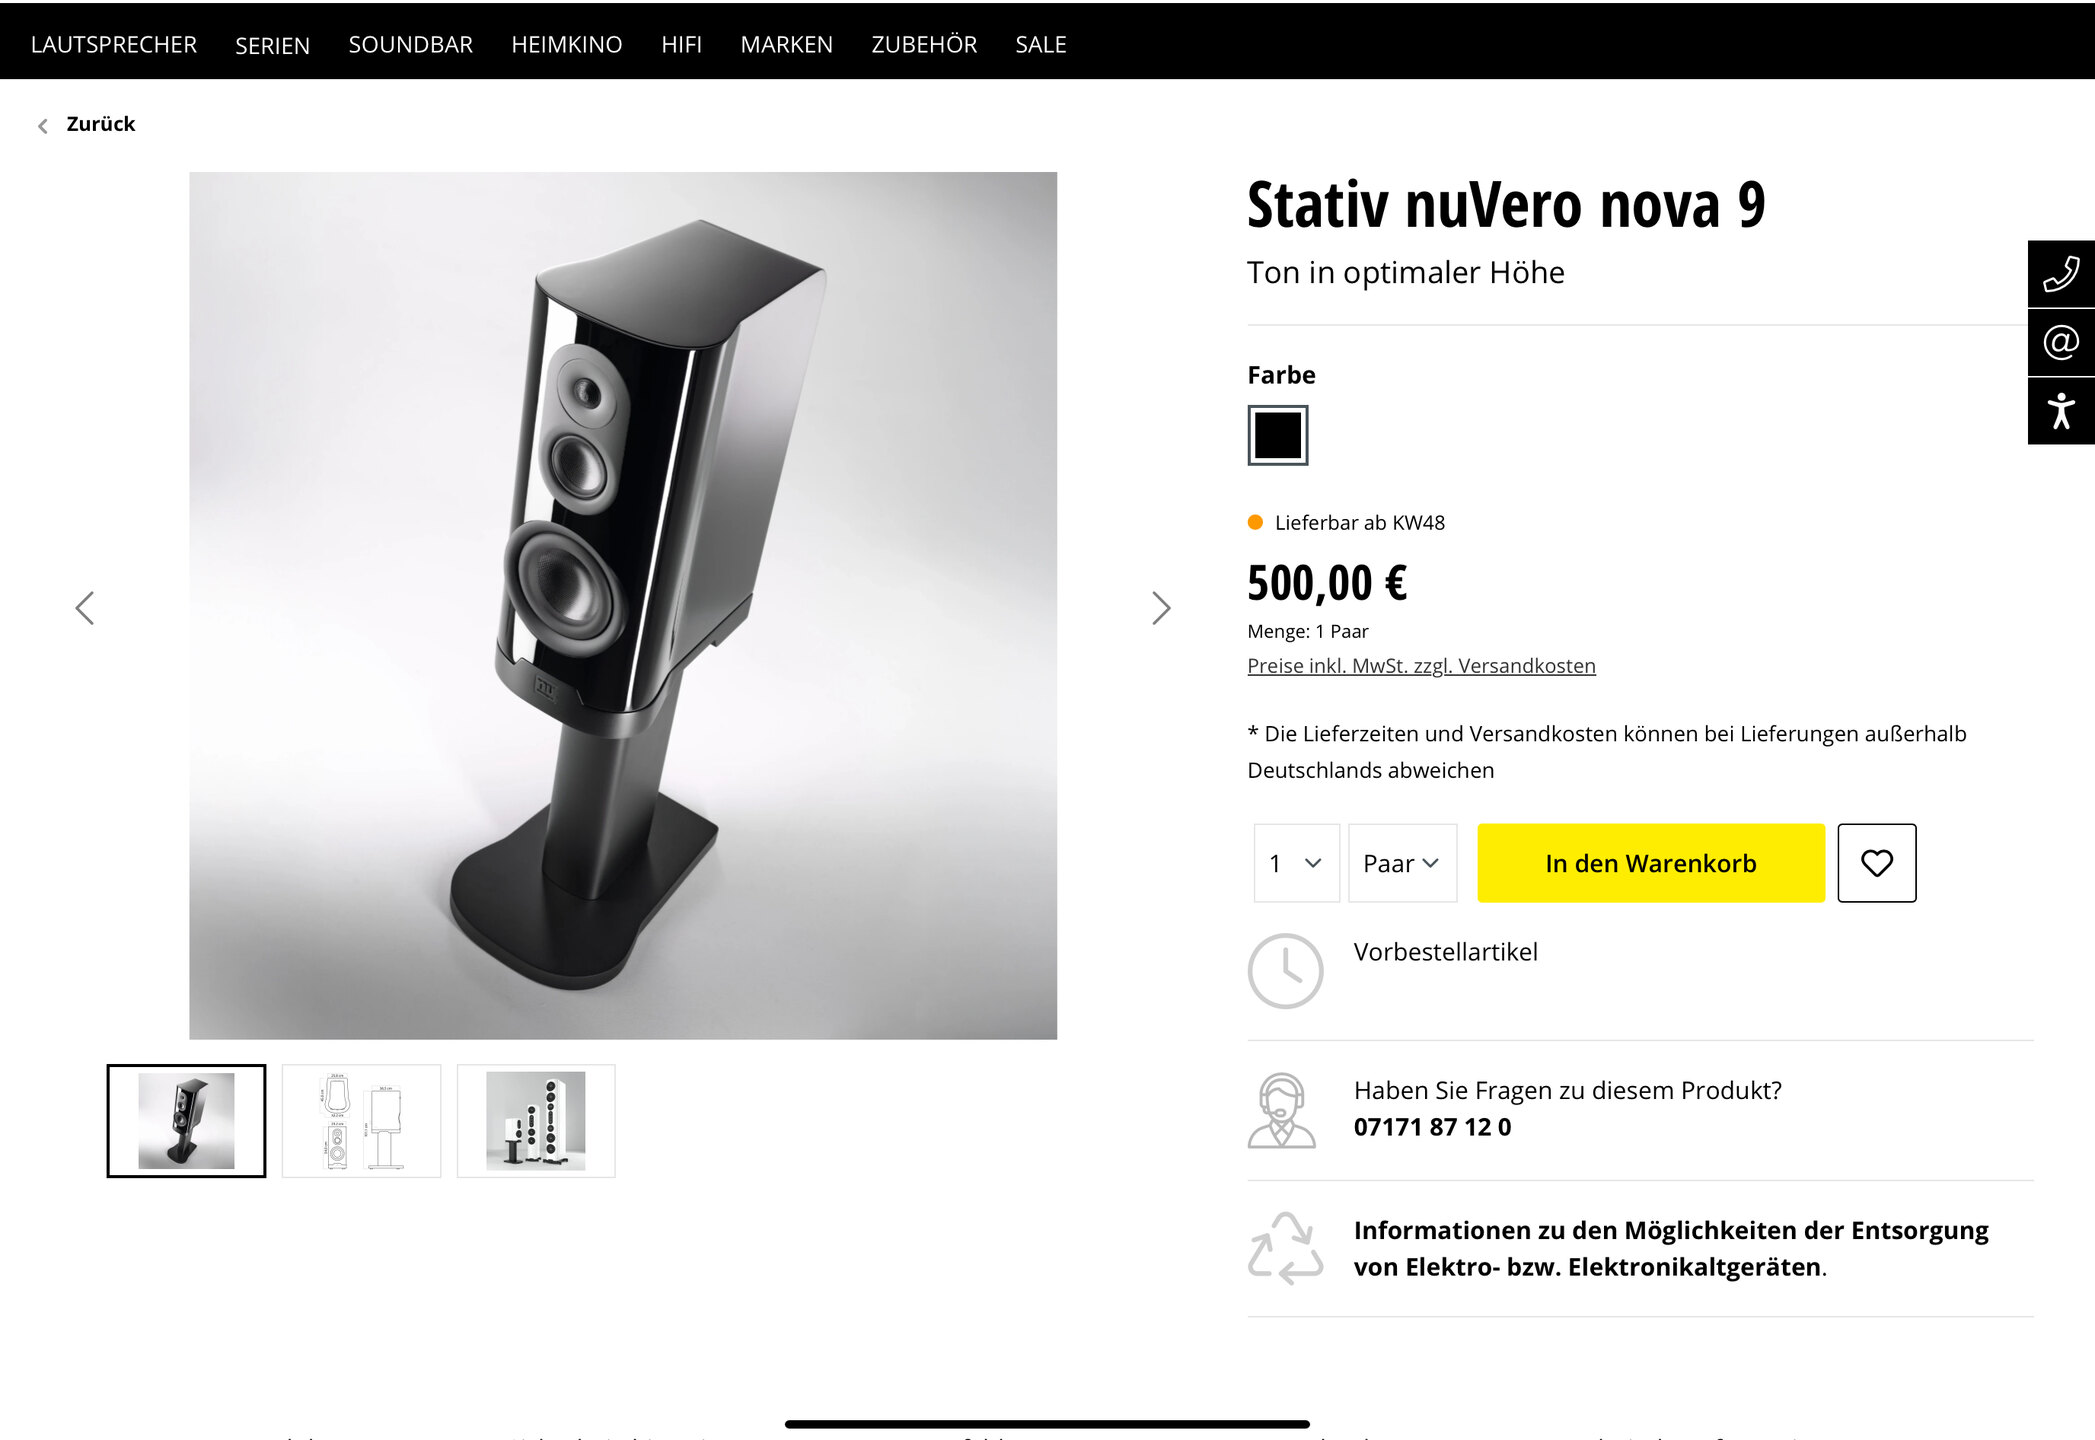Select the speaker lineup thumbnail
The image size is (2095, 1440).
coord(536,1121)
